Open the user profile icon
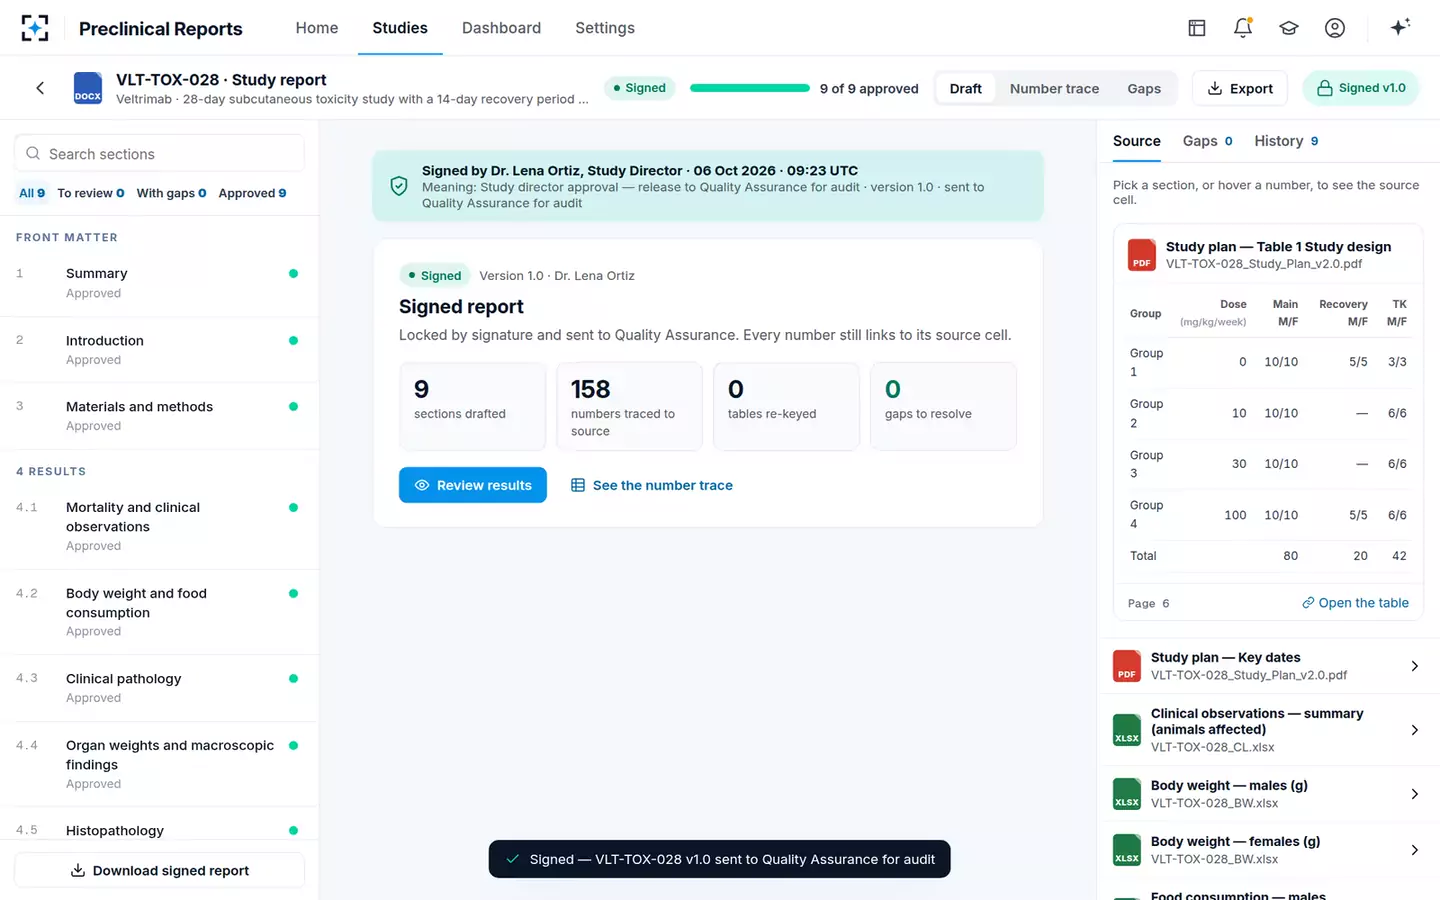 [x=1335, y=28]
